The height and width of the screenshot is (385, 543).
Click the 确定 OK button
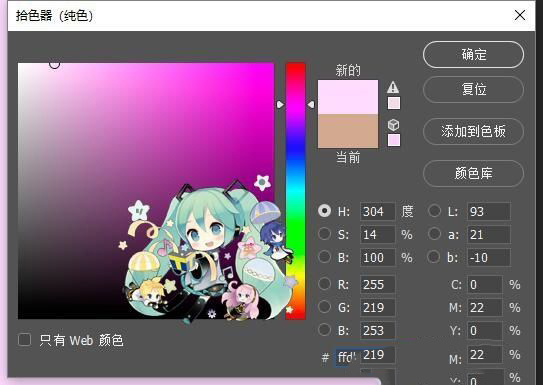pyautogui.click(x=473, y=55)
